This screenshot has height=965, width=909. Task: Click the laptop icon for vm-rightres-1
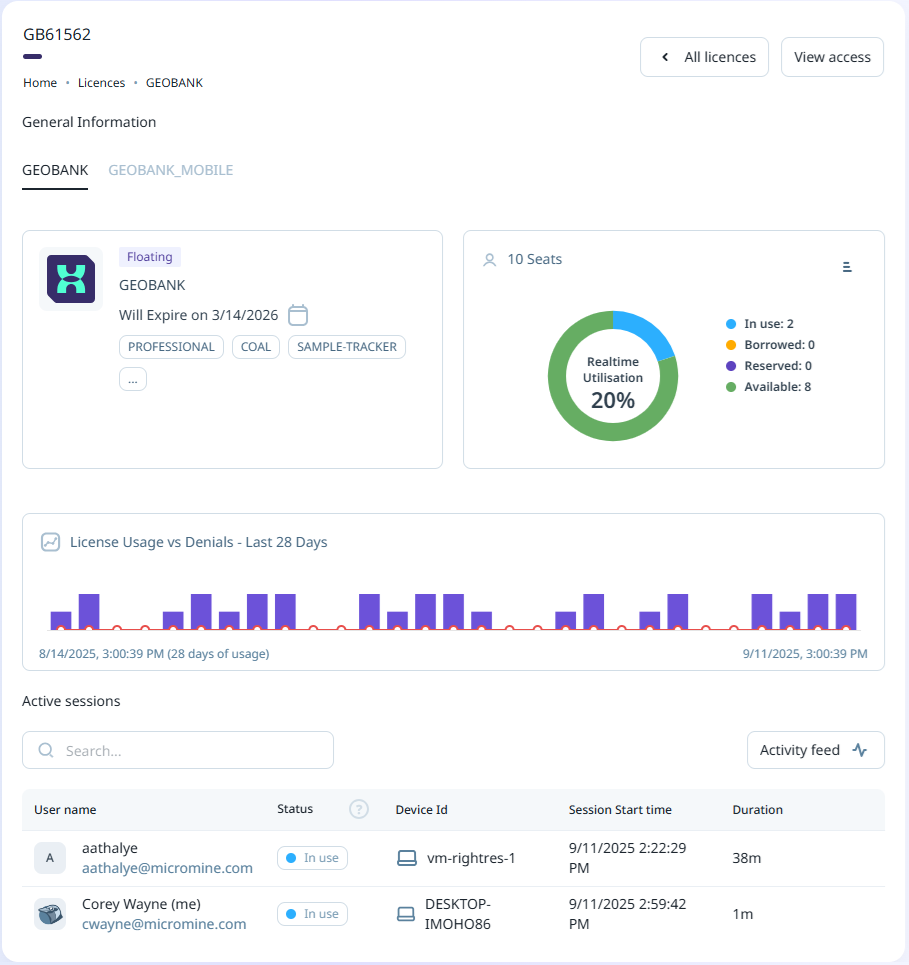(407, 858)
